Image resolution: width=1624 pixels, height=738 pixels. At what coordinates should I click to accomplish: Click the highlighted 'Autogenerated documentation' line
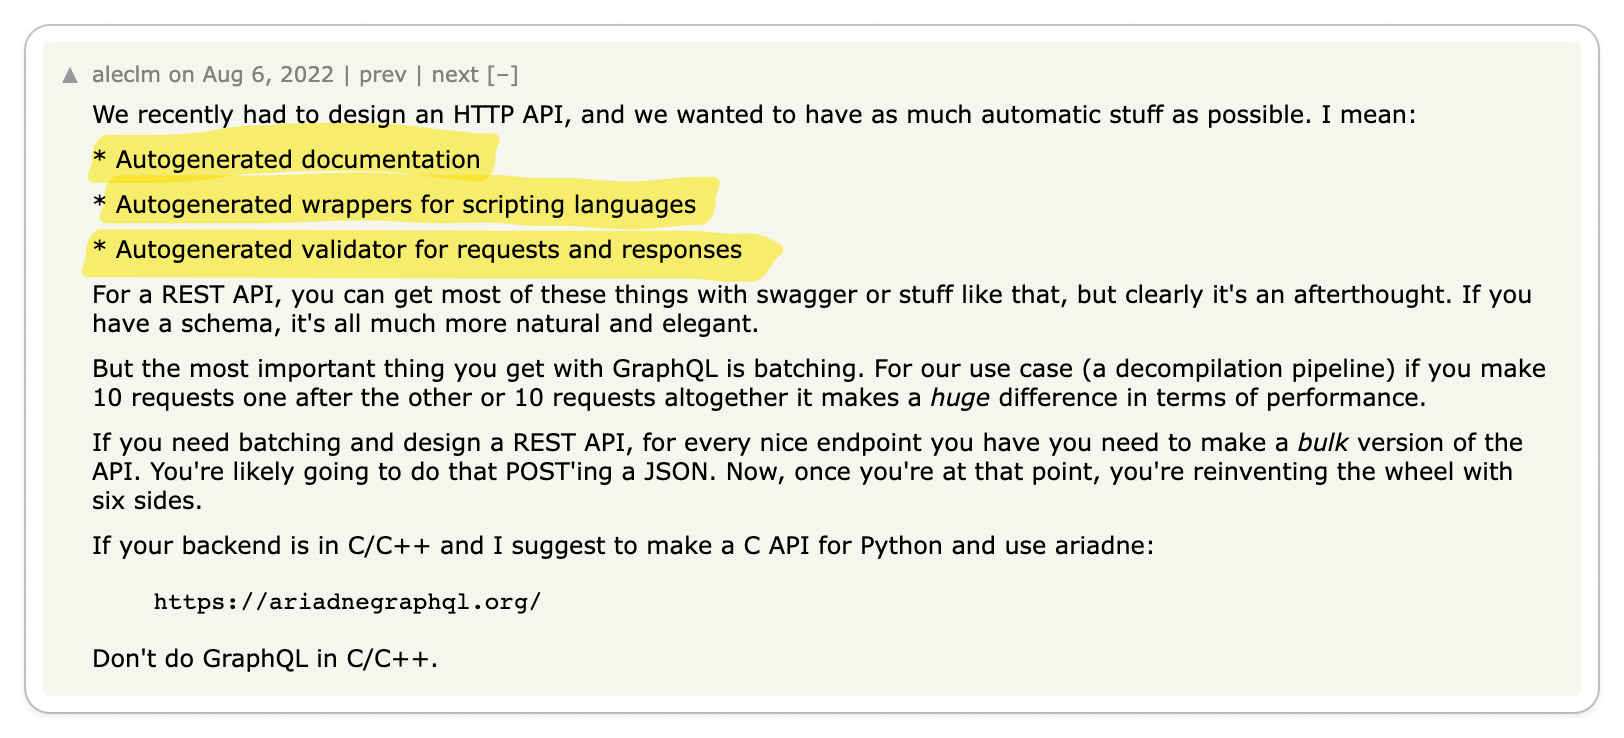(287, 160)
